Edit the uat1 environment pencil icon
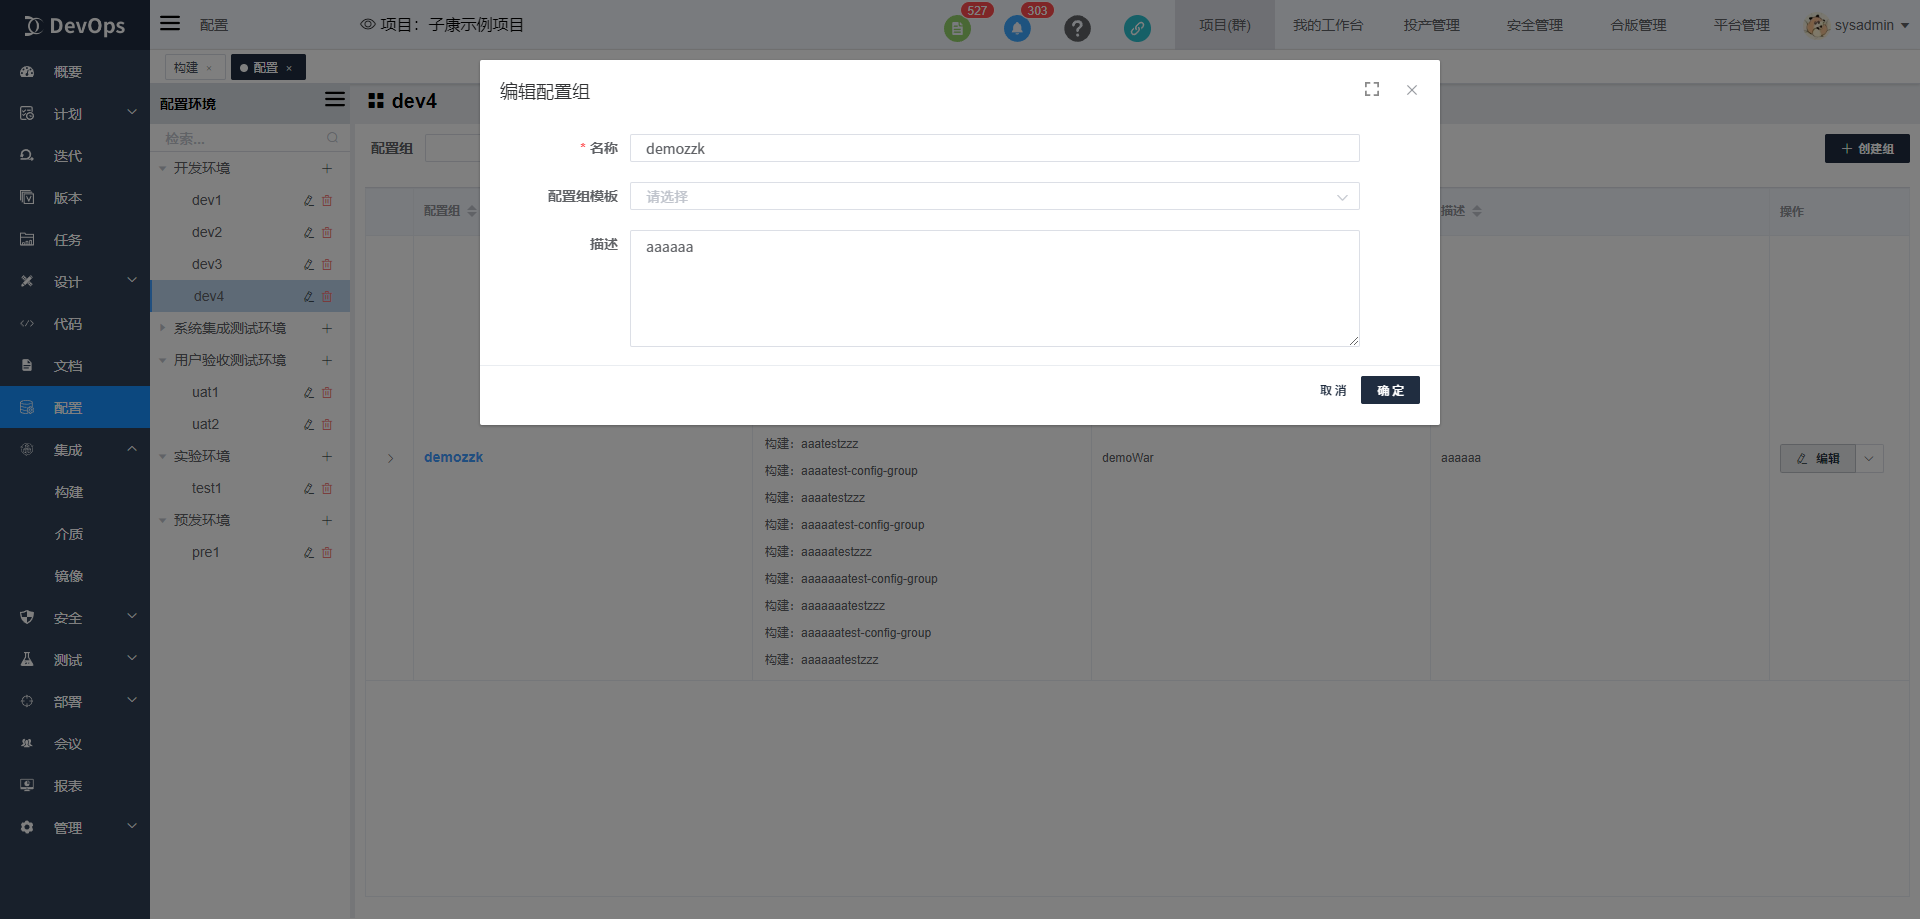 pos(309,393)
